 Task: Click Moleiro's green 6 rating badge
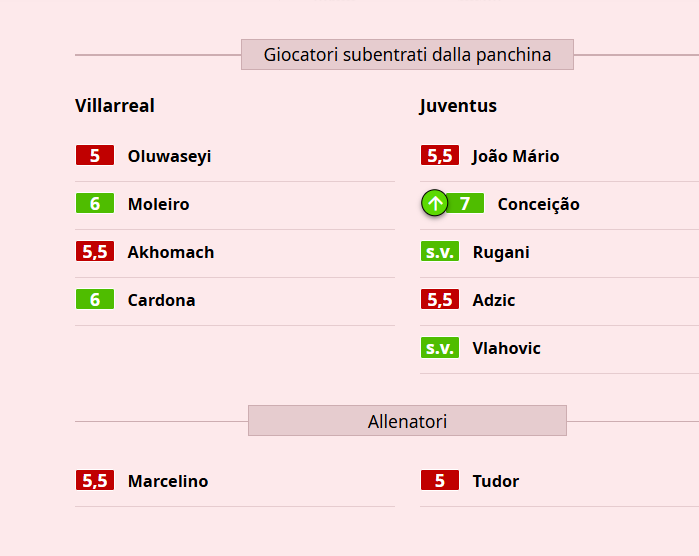[x=95, y=204]
